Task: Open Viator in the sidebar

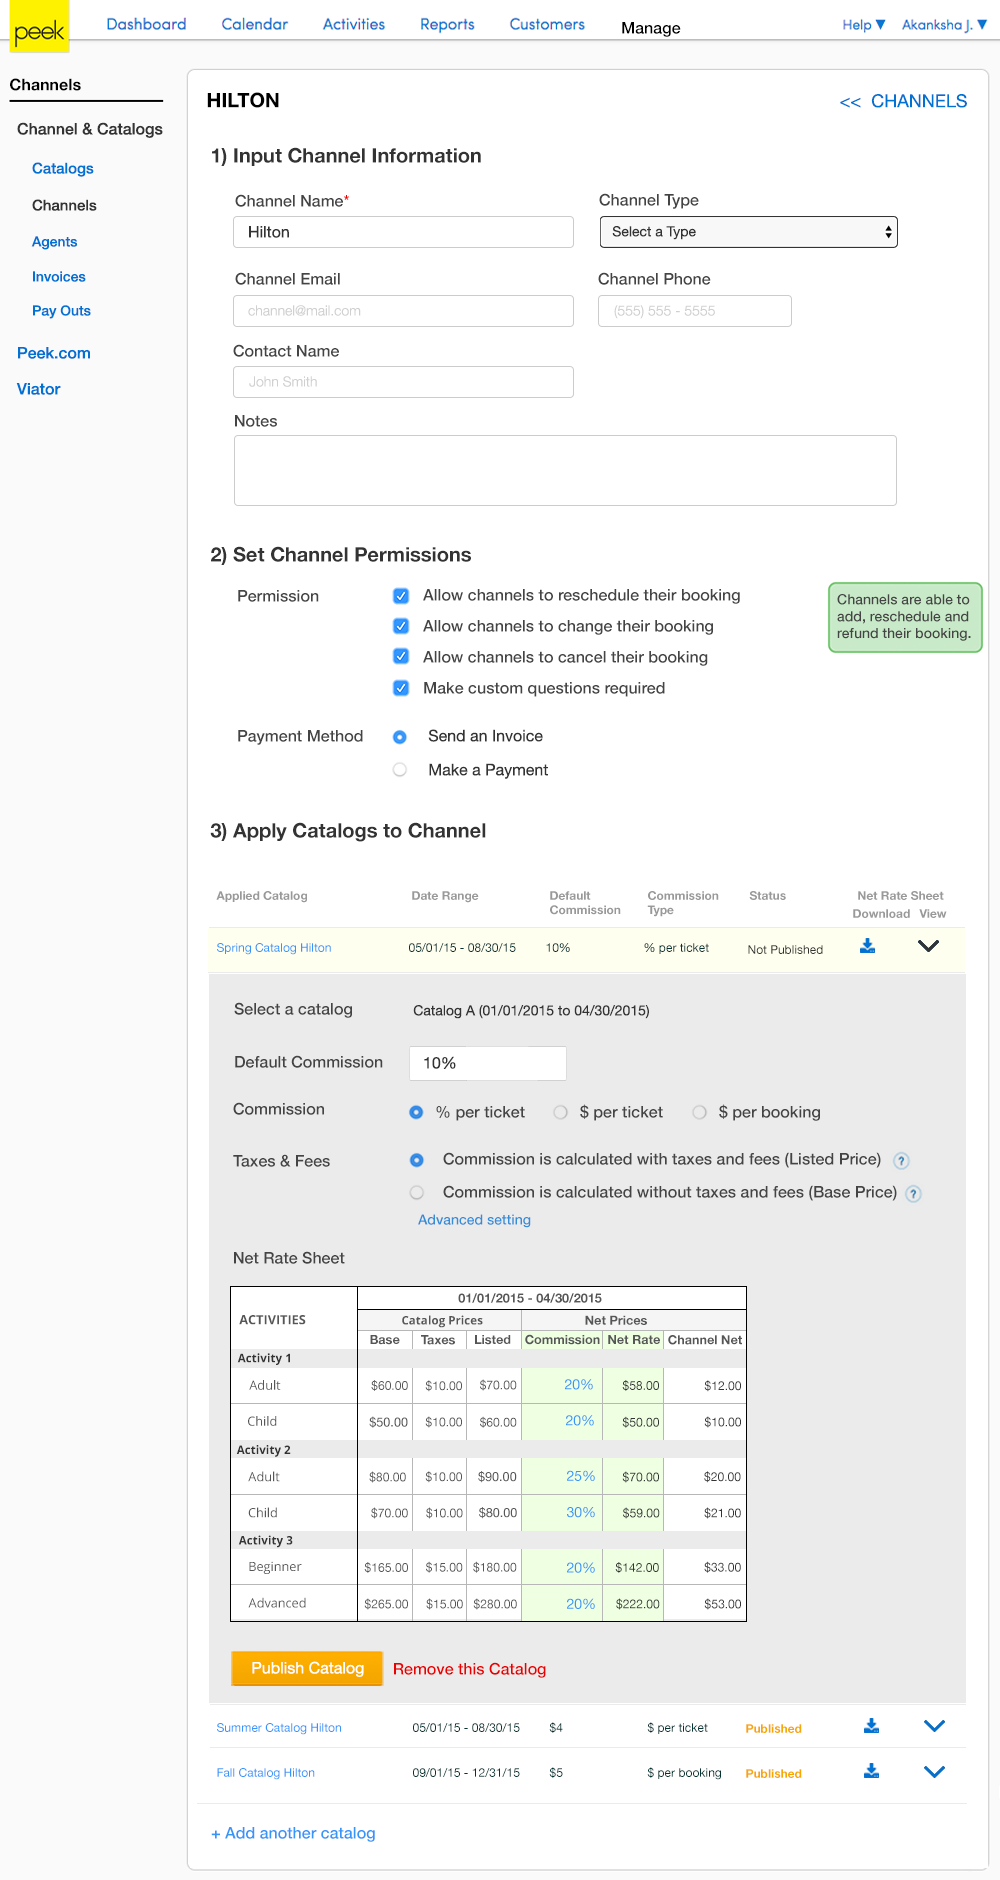Action: coord(39,389)
